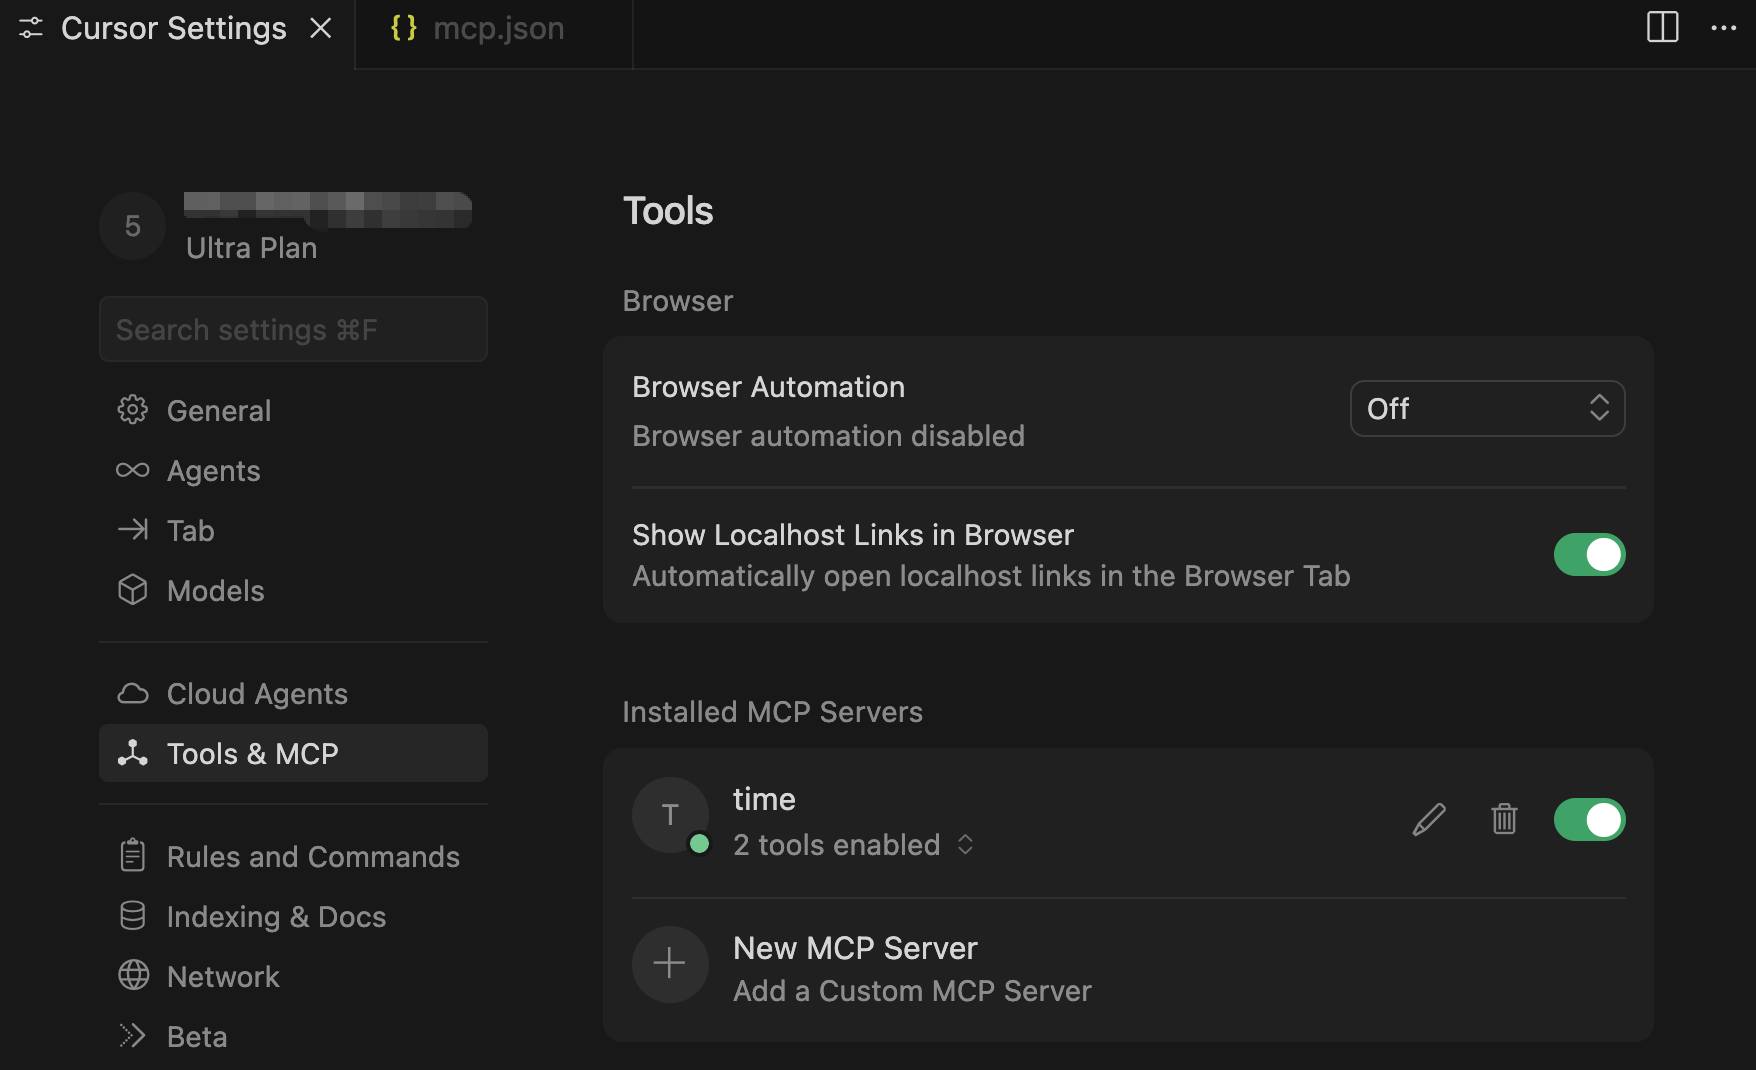Delete the time MCP server via trash icon
Image resolution: width=1756 pixels, height=1070 pixels.
click(1504, 820)
